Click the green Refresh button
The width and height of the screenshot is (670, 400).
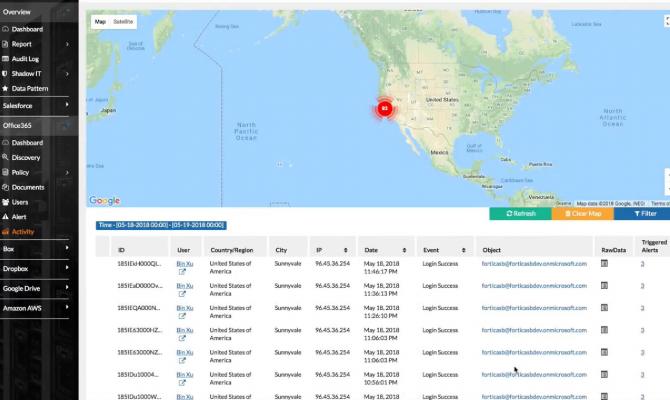[x=520, y=213]
